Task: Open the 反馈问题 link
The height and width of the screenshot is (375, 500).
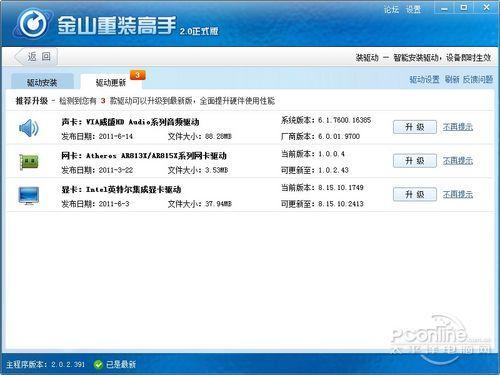Action: 478,79
